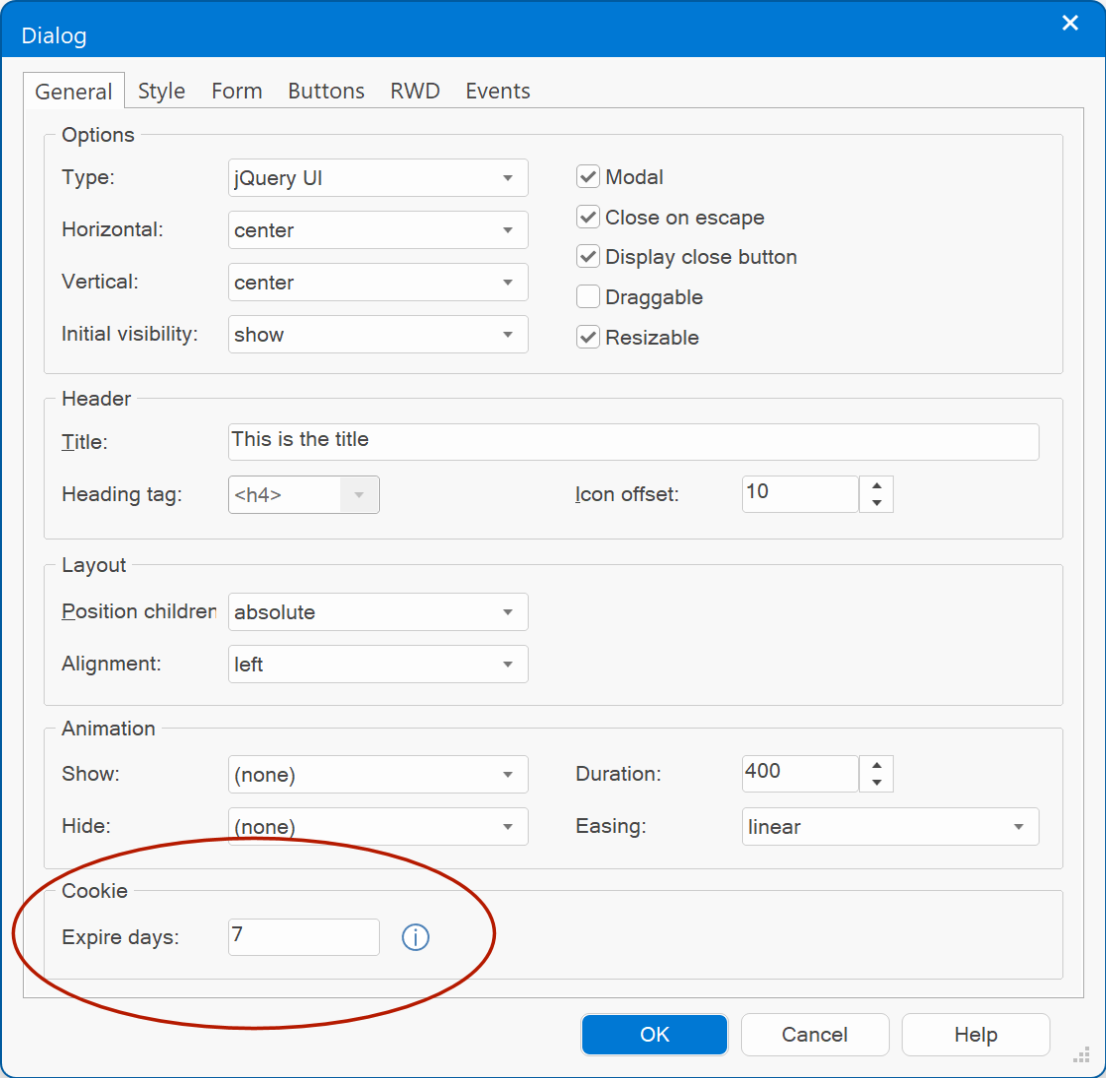Open the Events tab
This screenshot has width=1107, height=1079.
498,91
